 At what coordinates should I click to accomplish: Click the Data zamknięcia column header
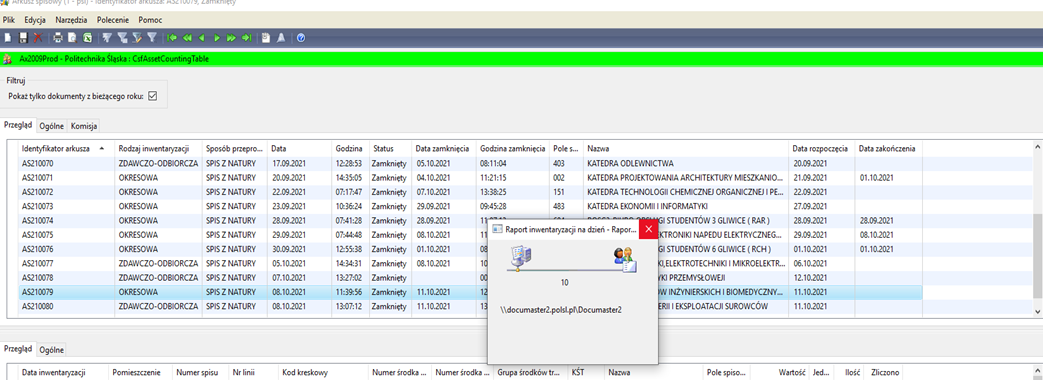pos(444,148)
